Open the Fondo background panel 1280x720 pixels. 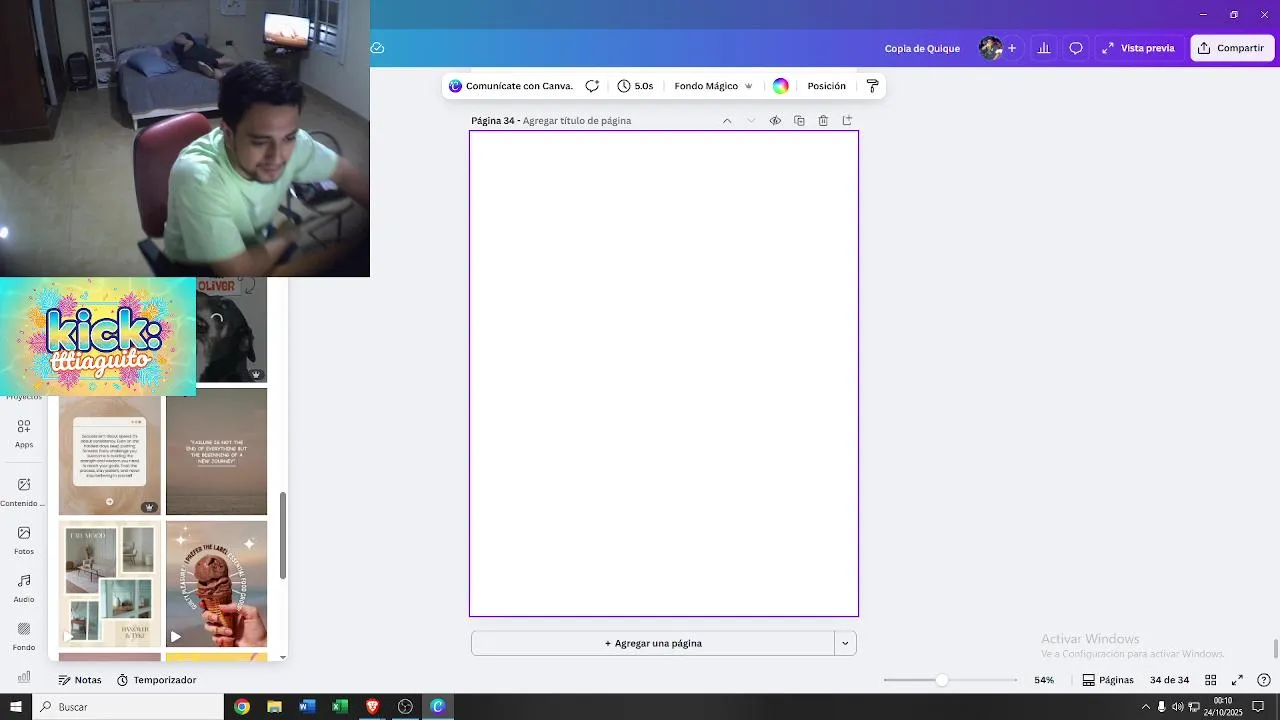tap(24, 636)
